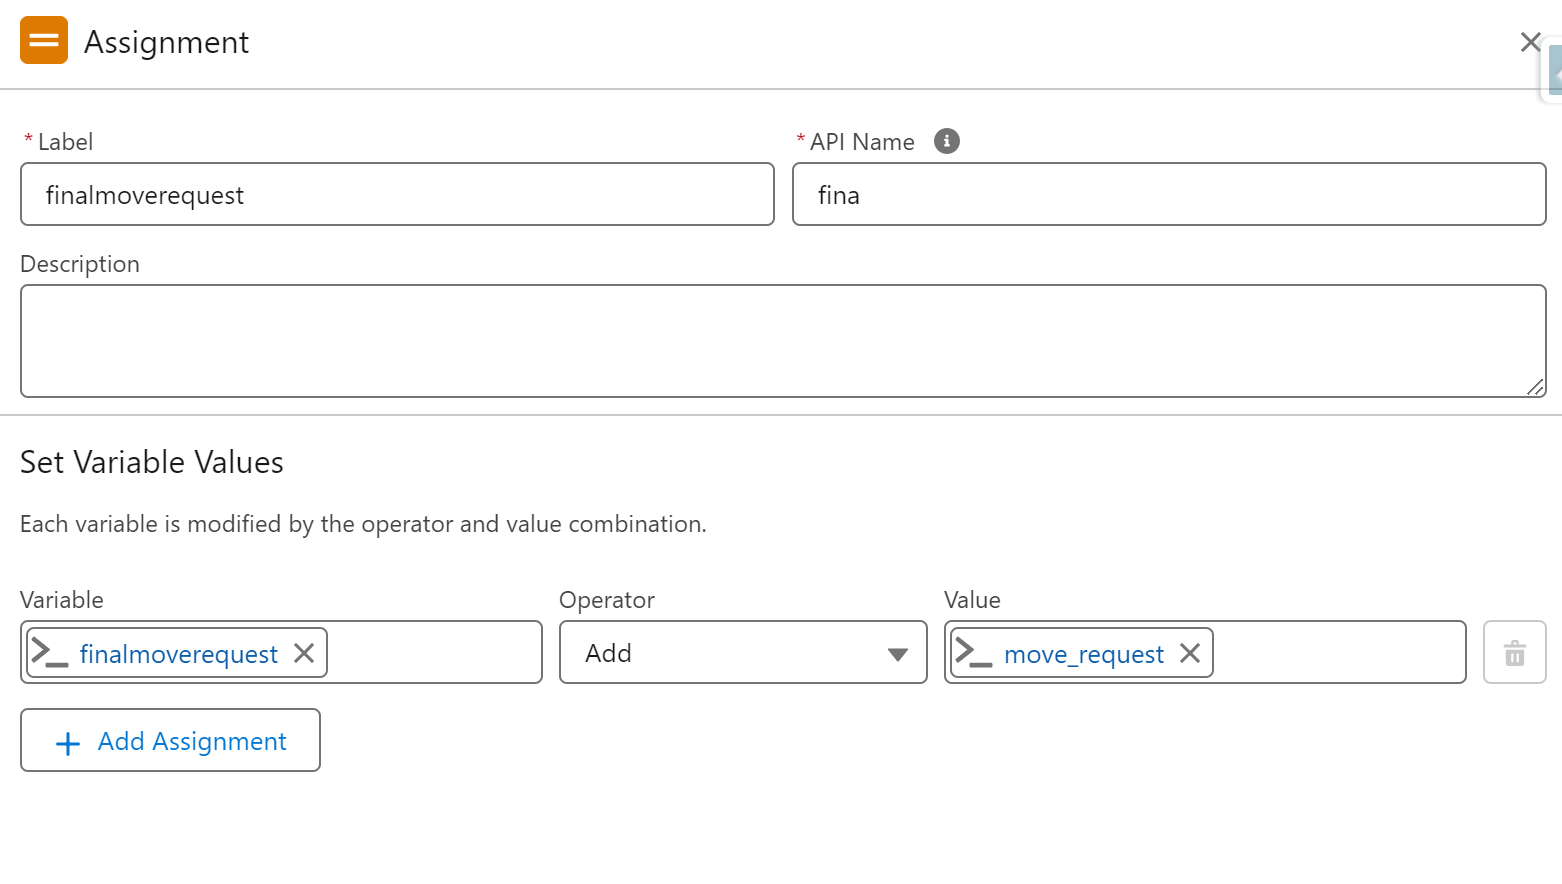1562x884 pixels.
Task: Click the Assignment panel title text
Action: pyautogui.click(x=166, y=42)
